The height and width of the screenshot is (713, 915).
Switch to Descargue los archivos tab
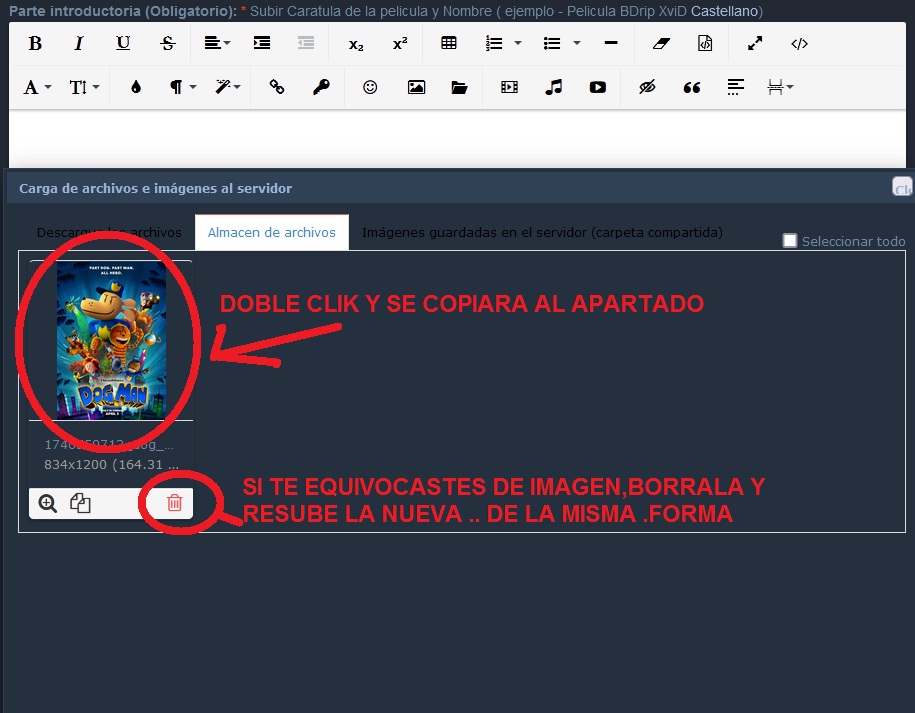(x=109, y=232)
